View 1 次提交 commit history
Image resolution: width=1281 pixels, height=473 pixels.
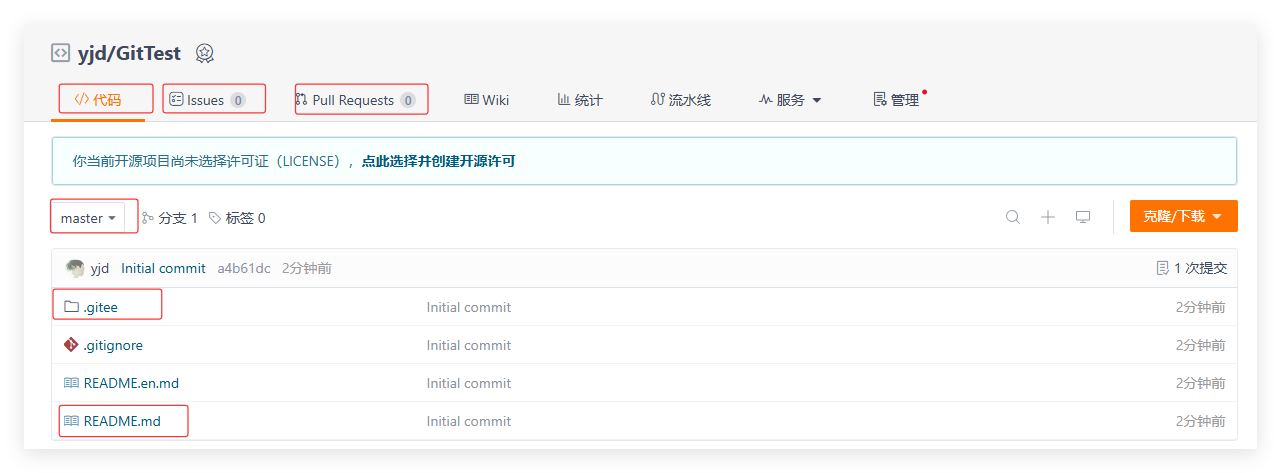click(x=1191, y=268)
